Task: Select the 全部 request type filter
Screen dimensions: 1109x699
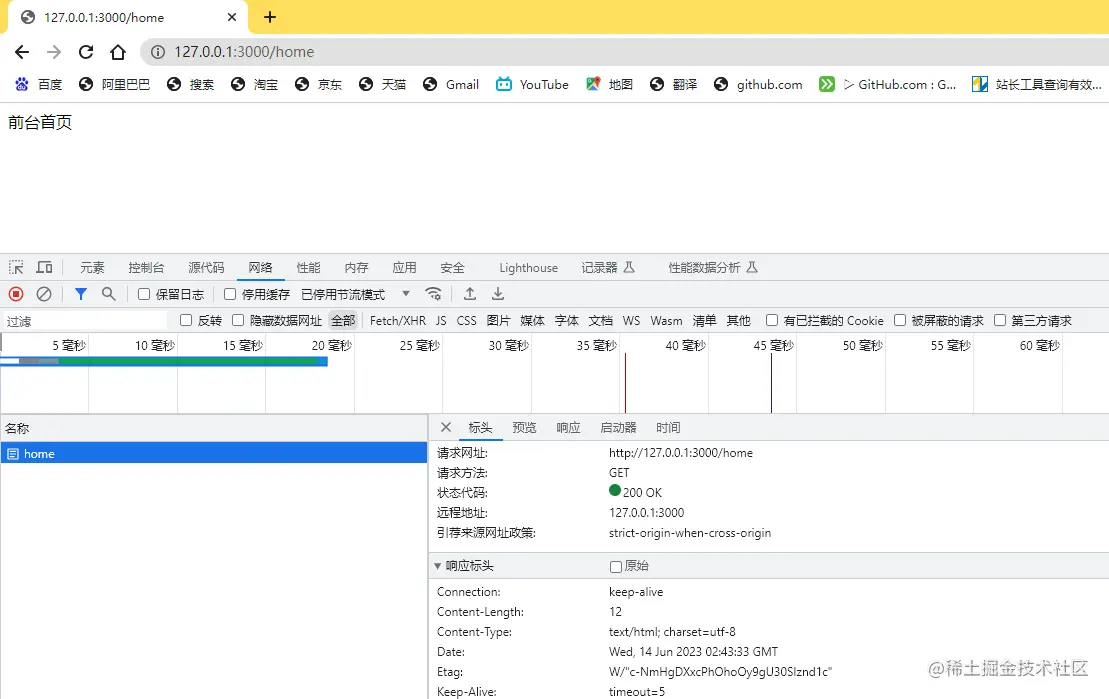Action: (x=343, y=320)
